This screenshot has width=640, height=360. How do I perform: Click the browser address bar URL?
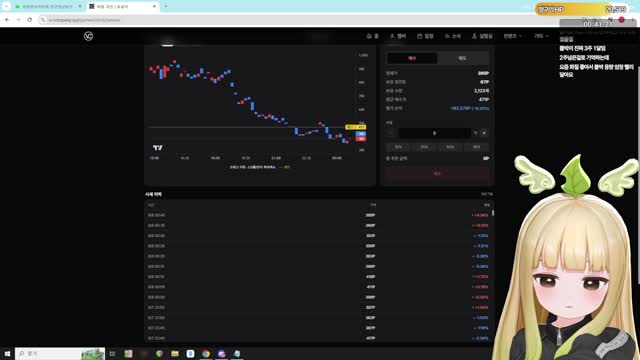coord(84,20)
